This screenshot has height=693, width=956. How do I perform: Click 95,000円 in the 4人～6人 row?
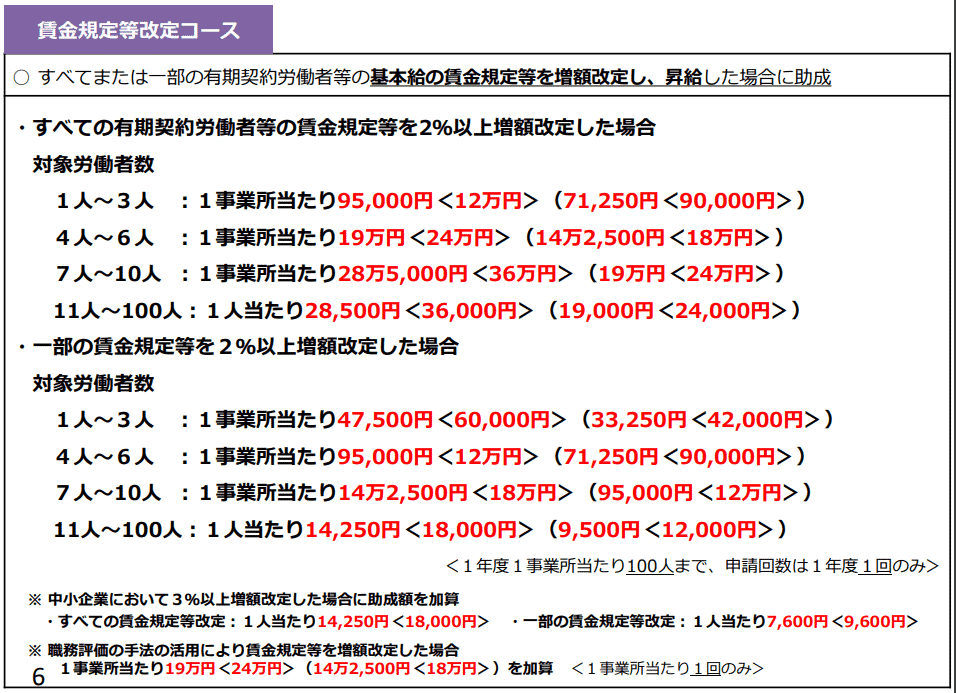[x=385, y=457]
